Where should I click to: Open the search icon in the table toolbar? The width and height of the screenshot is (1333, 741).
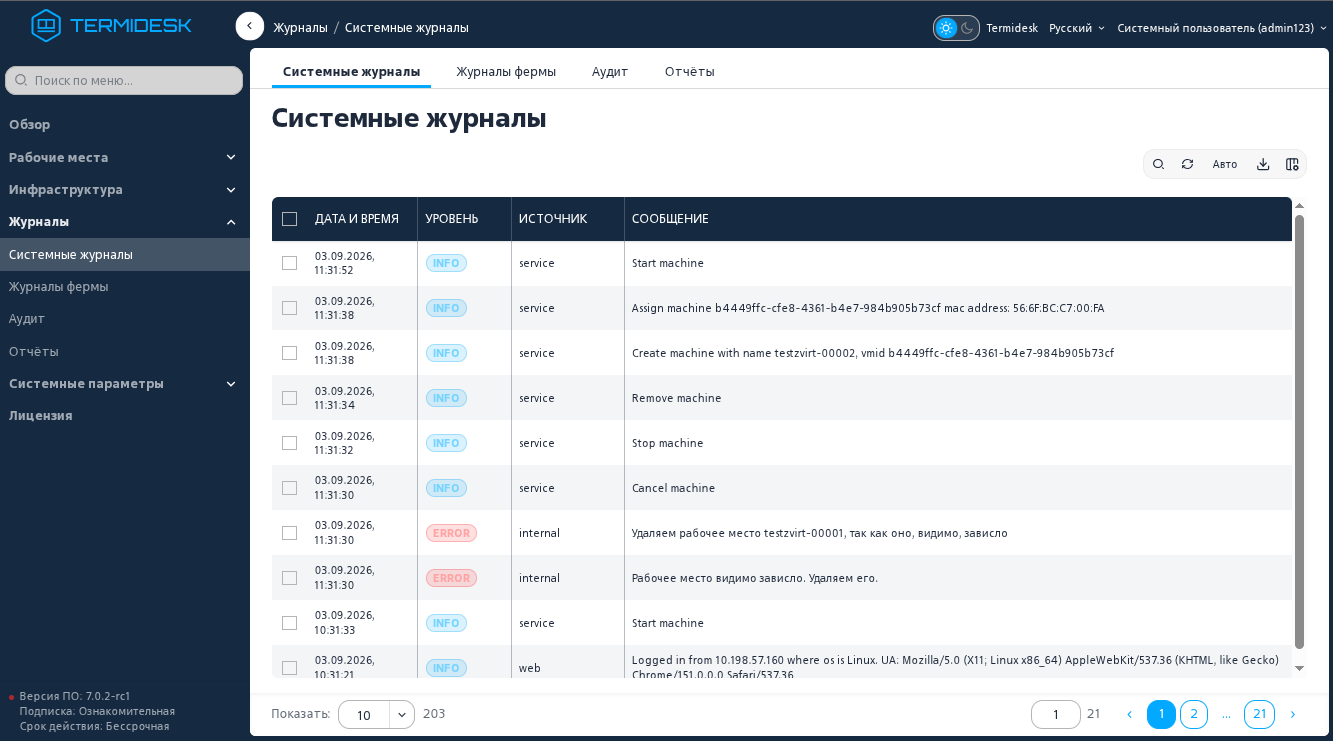coord(1158,164)
